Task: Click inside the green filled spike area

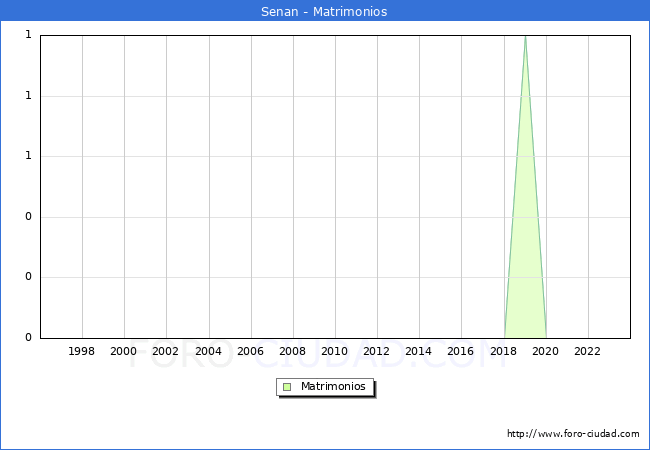Action: click(x=525, y=250)
